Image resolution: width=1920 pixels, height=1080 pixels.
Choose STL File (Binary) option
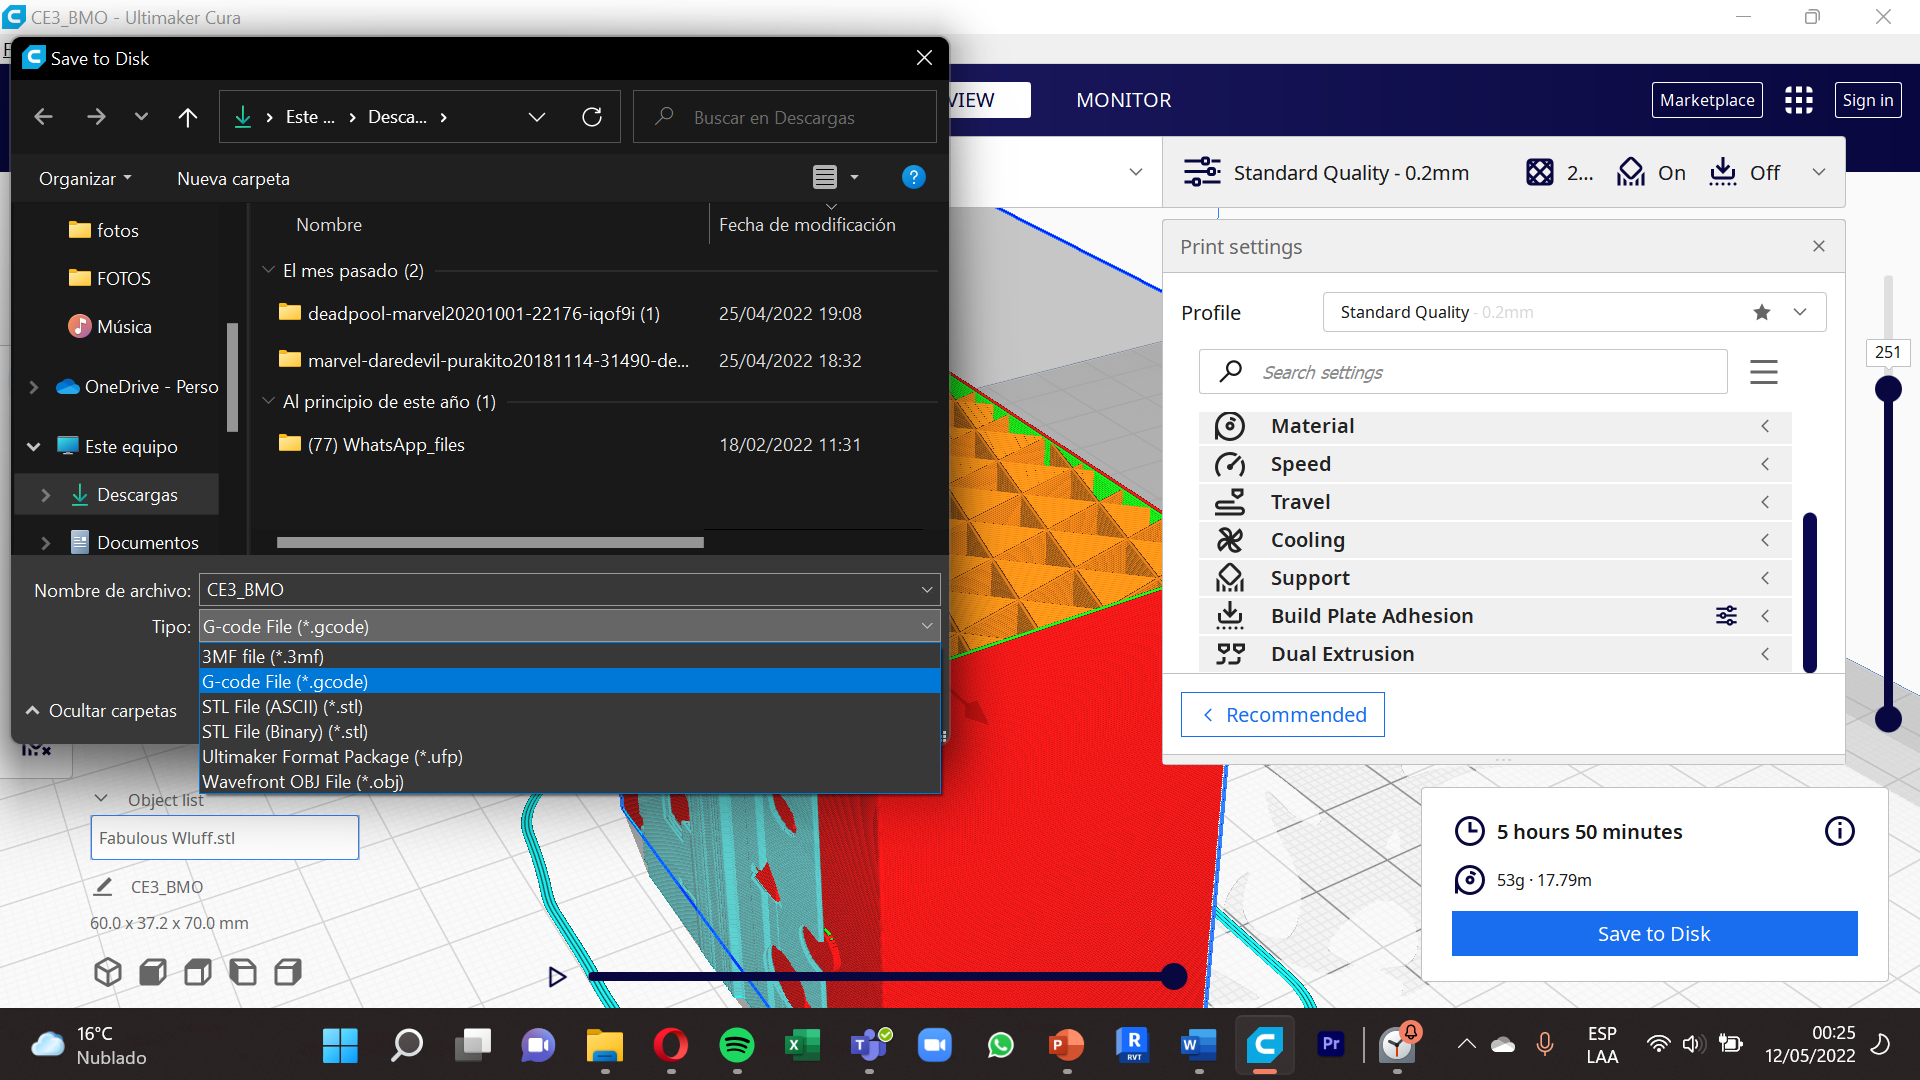pos(569,731)
